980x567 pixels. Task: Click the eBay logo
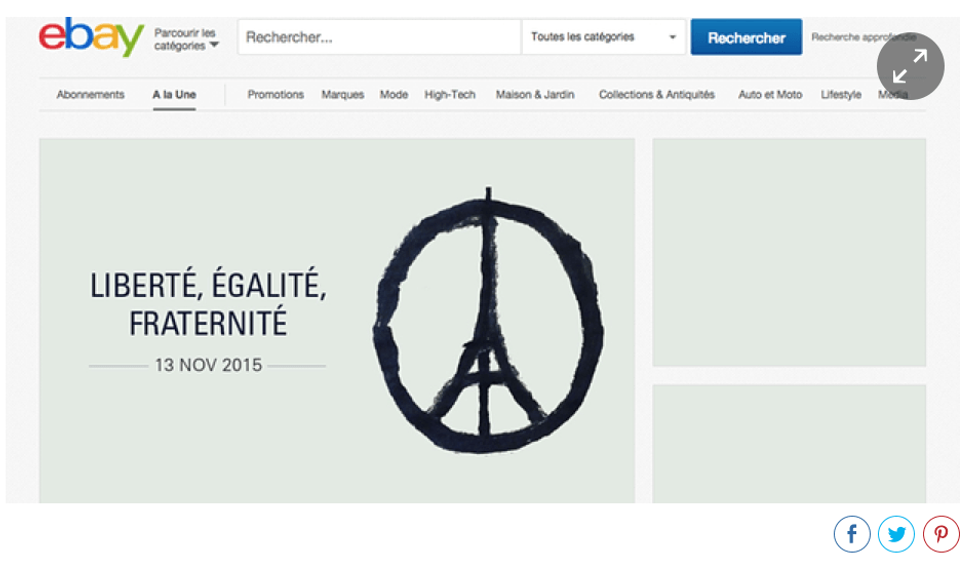click(91, 37)
